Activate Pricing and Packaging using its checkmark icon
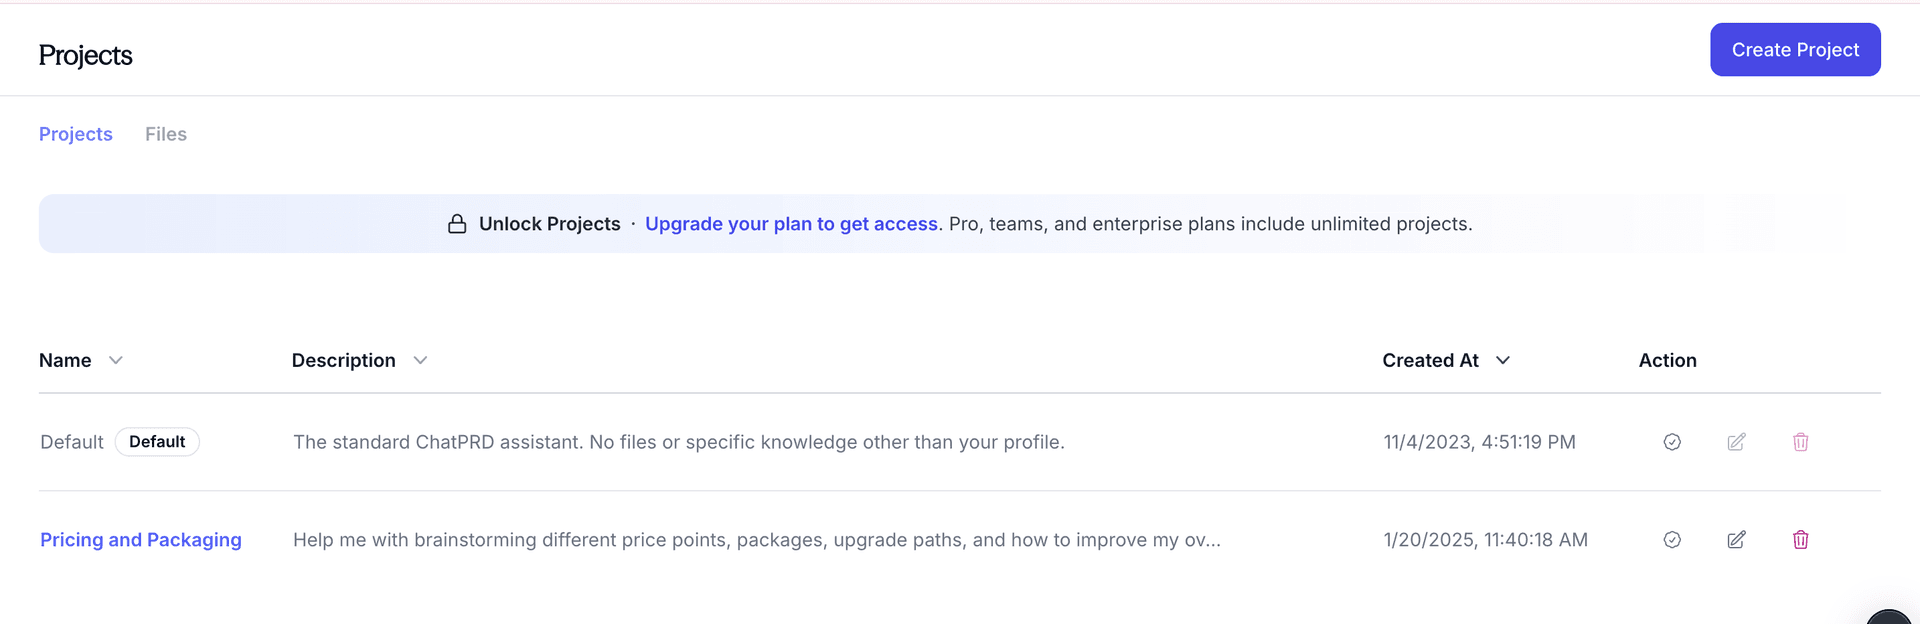Screen dimensions: 1920x624 [x=1672, y=540]
